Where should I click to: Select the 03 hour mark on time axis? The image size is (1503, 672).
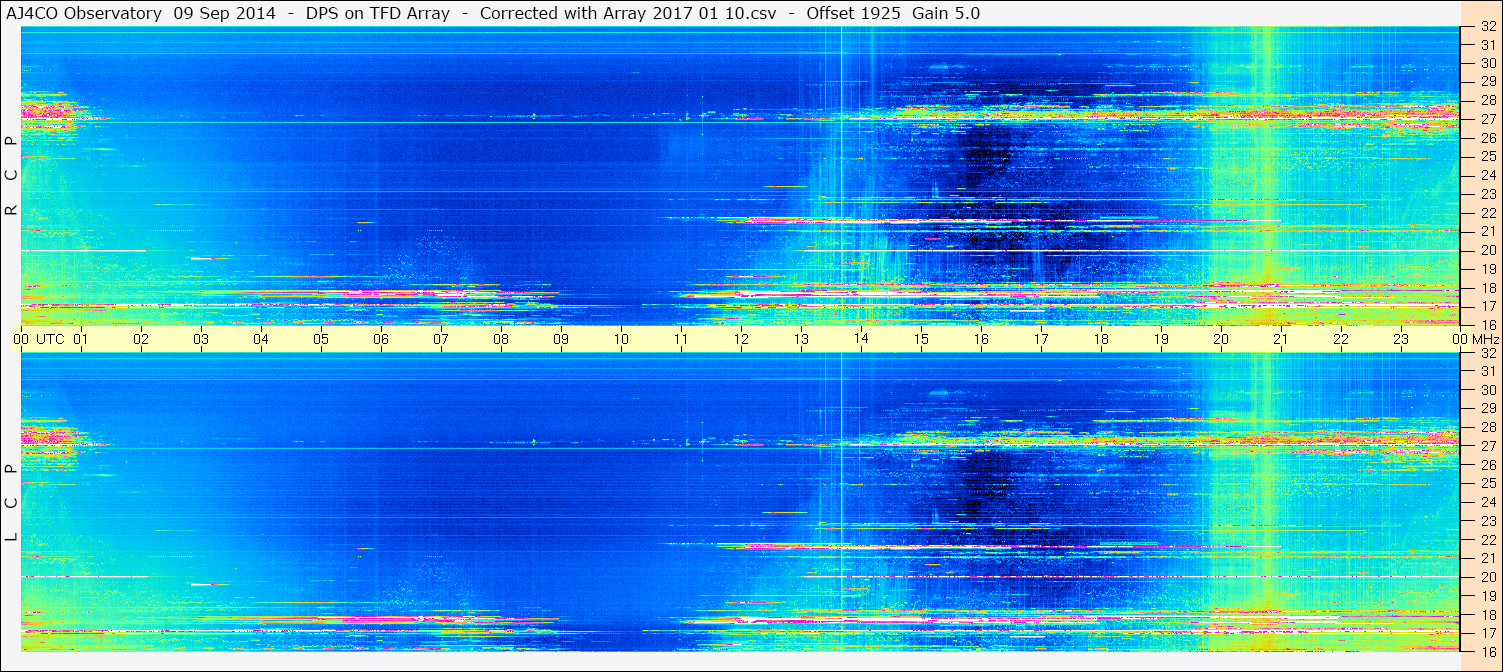click(201, 339)
